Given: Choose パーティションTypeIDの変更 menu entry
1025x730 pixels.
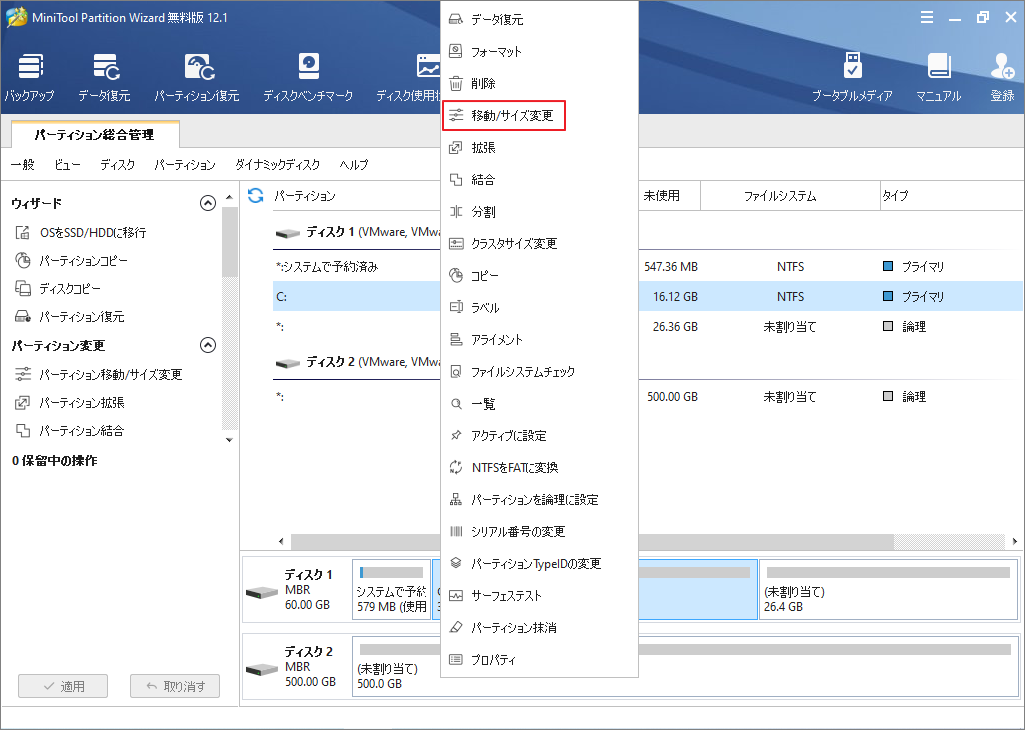Looking at the screenshot, I should coord(539,564).
